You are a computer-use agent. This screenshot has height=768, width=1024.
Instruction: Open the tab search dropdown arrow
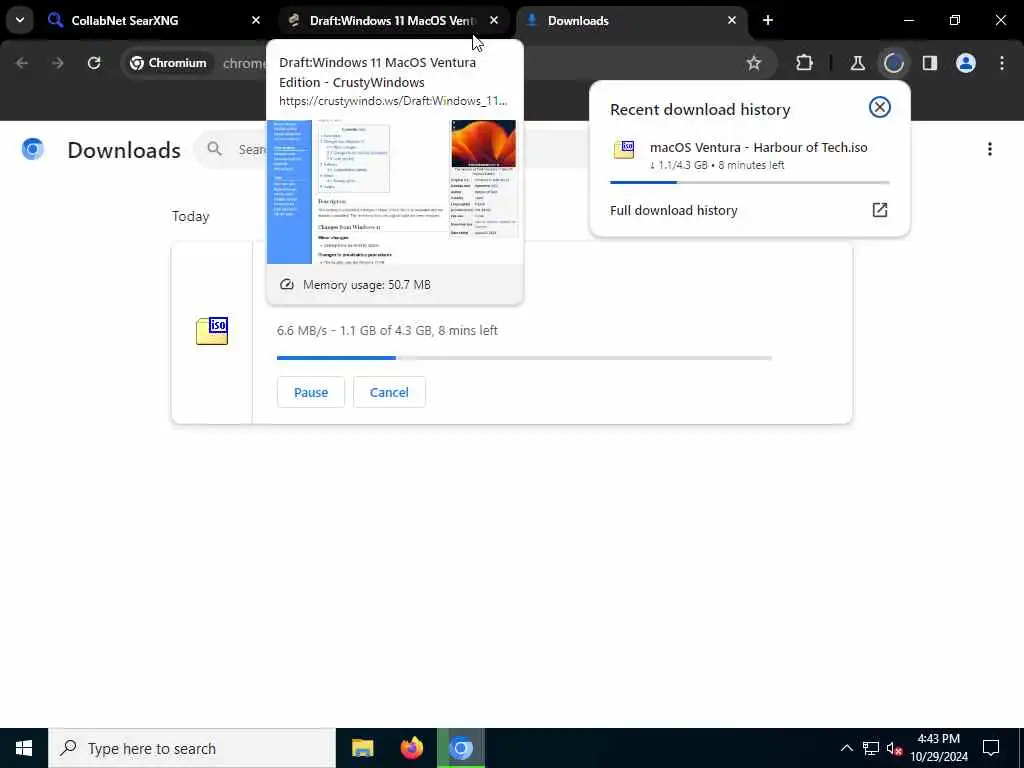tap(20, 20)
